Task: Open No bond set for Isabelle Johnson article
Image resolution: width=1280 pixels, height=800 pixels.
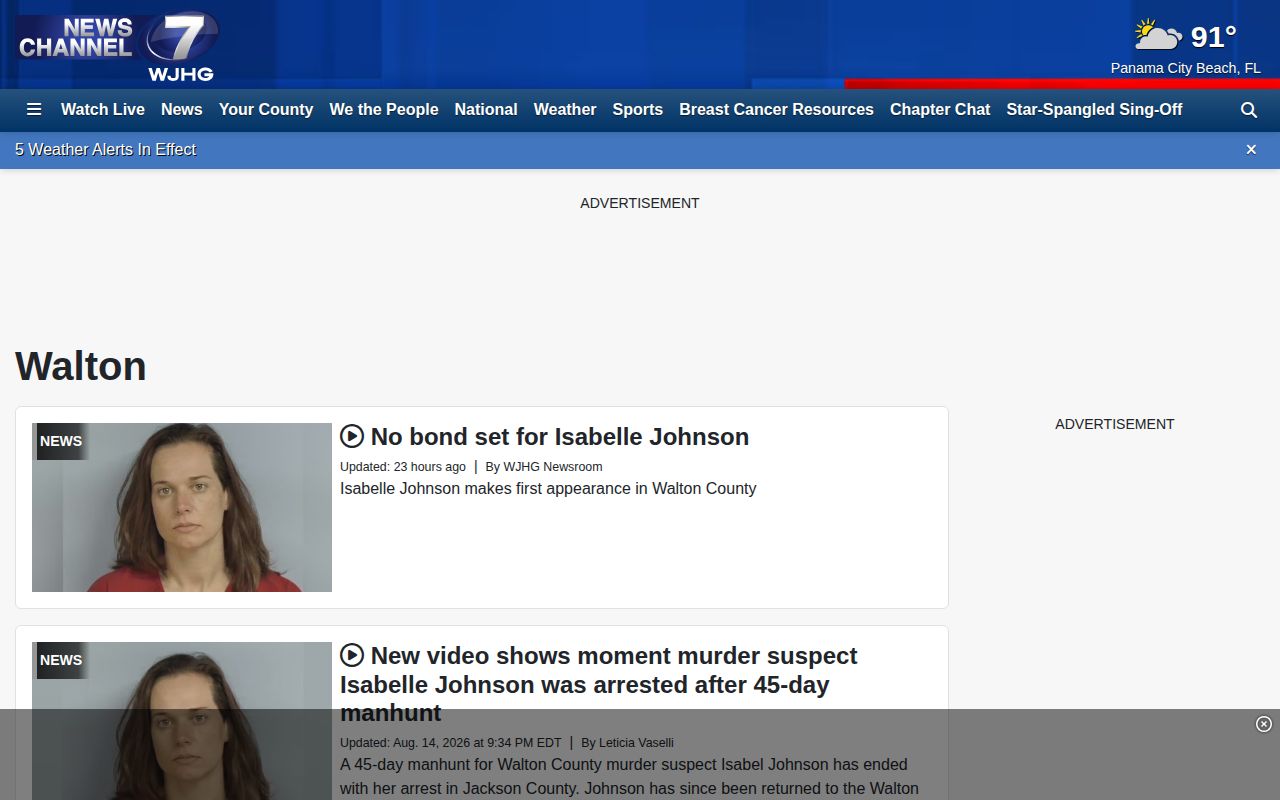Action: click(560, 436)
